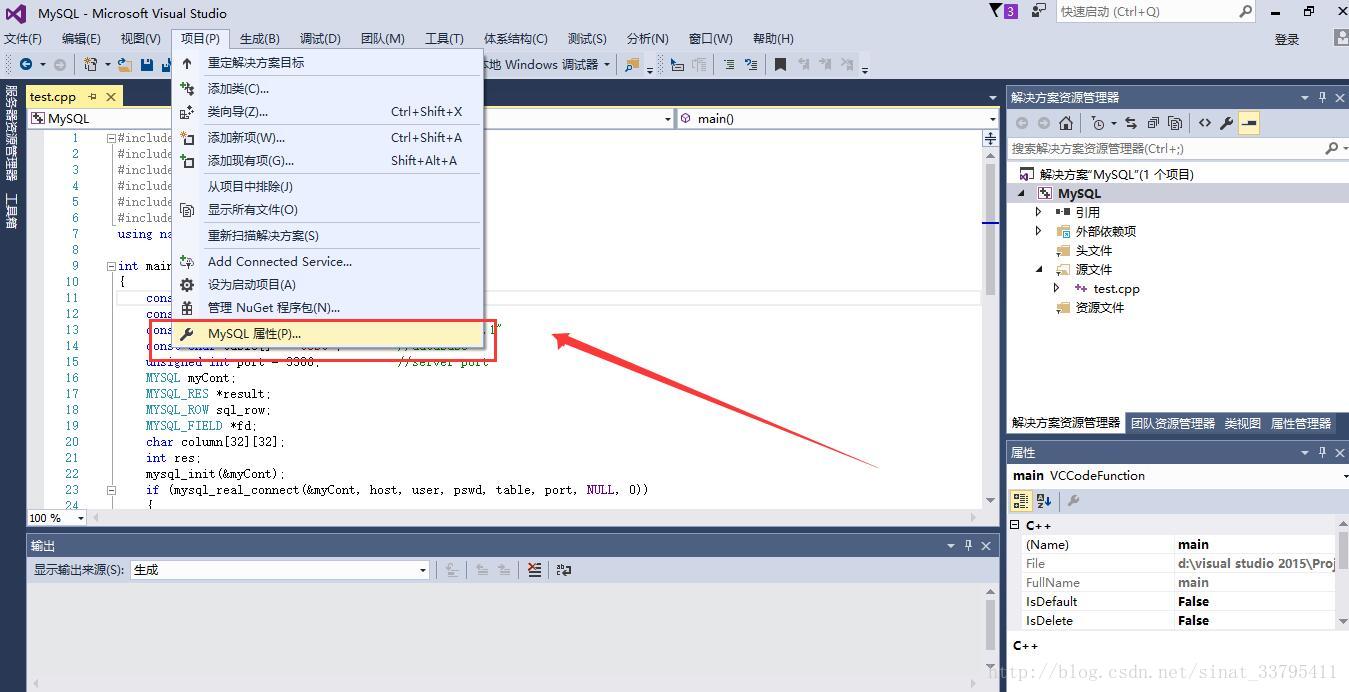The width and height of the screenshot is (1349, 692).
Task: Open the MySQL scope dropdown in editor
Action: tap(668, 118)
